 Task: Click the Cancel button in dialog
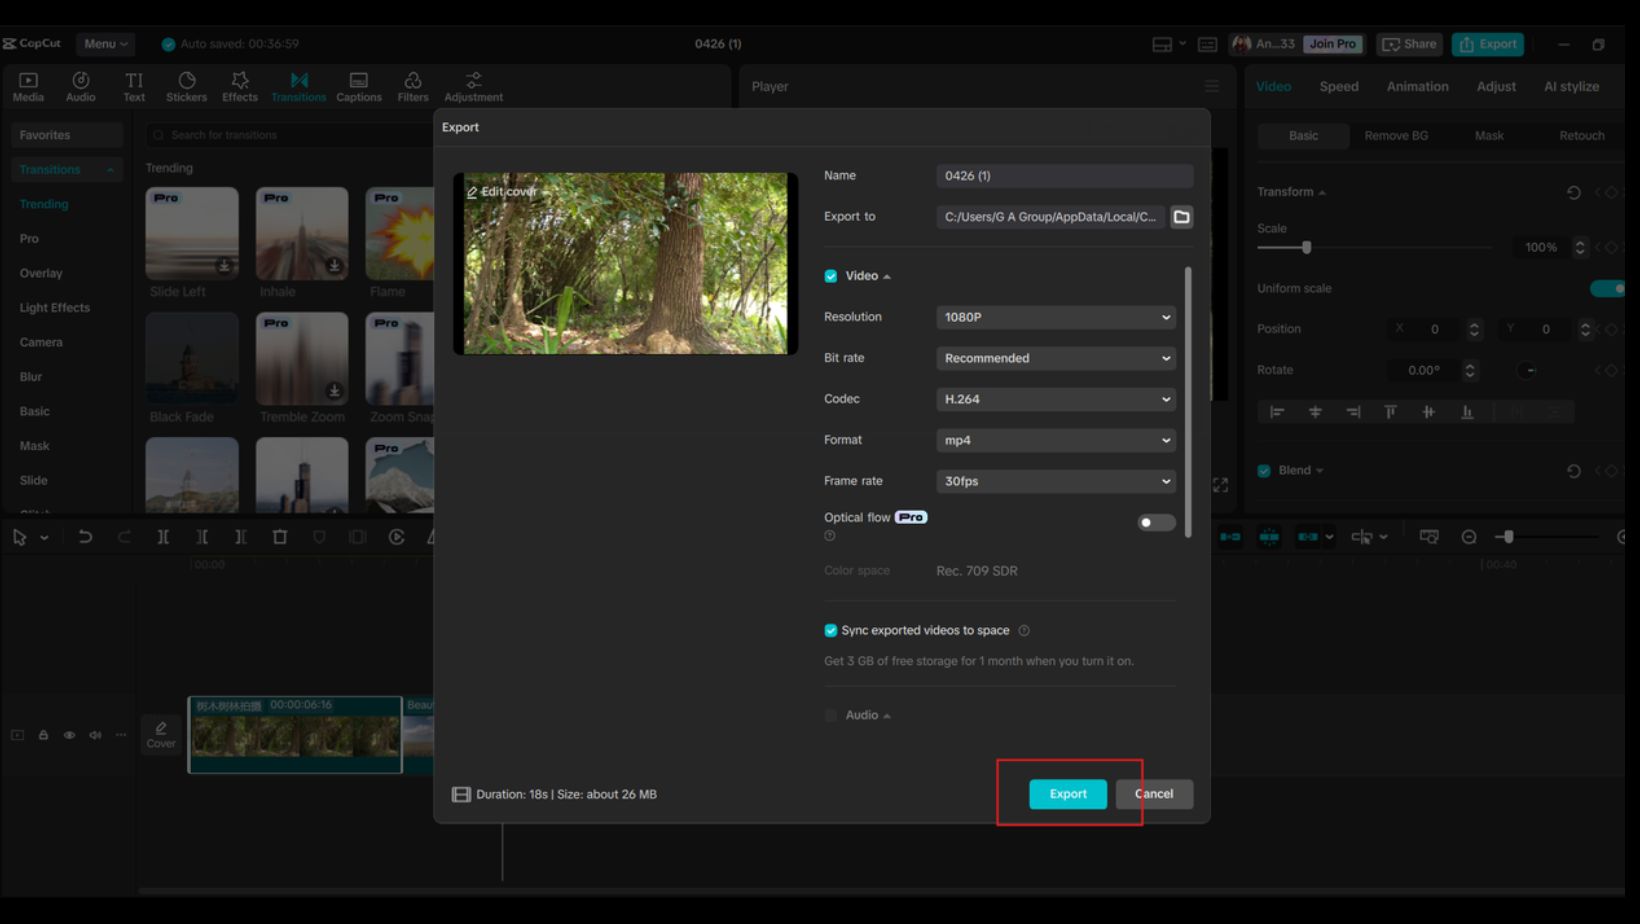pos(1154,794)
